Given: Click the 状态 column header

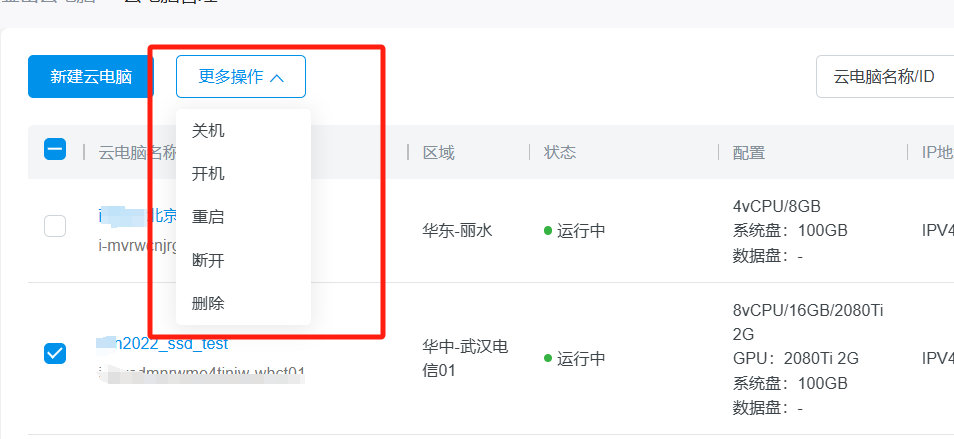Looking at the screenshot, I should (560, 152).
